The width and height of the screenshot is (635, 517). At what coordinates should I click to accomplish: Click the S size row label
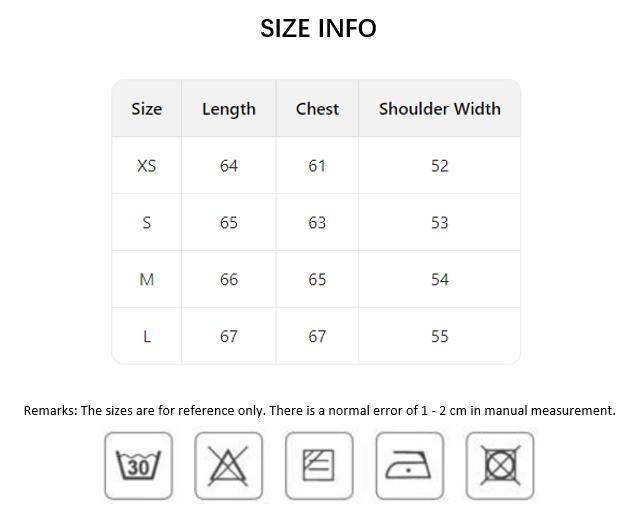(147, 223)
